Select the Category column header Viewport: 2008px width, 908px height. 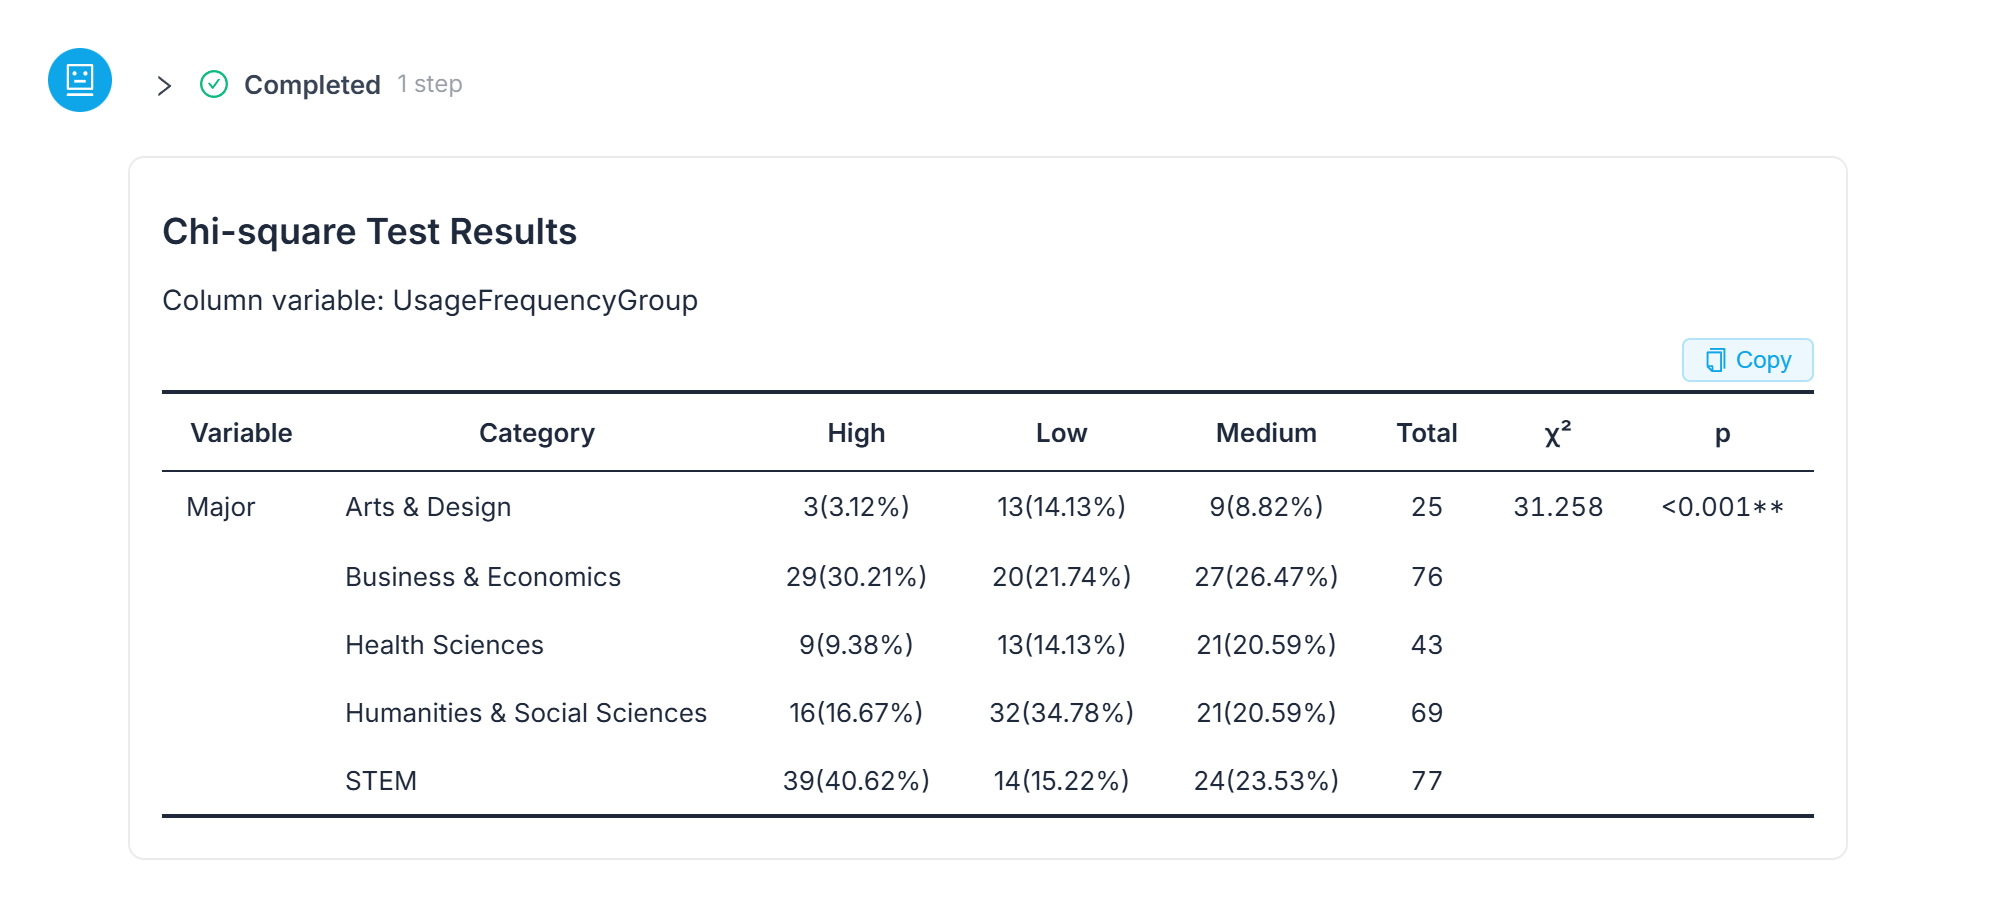[x=537, y=433]
